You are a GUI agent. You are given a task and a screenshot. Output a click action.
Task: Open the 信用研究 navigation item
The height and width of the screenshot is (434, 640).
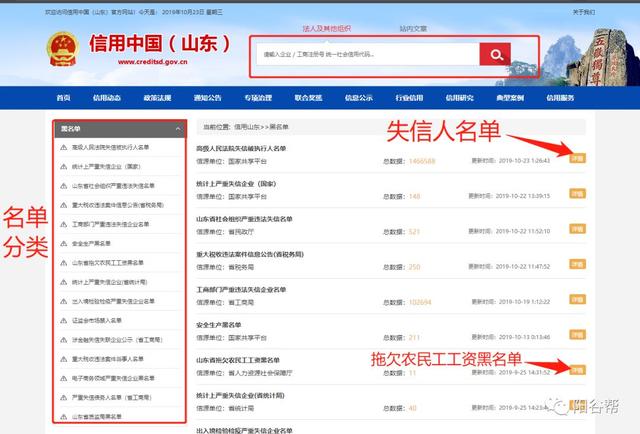coord(459,98)
